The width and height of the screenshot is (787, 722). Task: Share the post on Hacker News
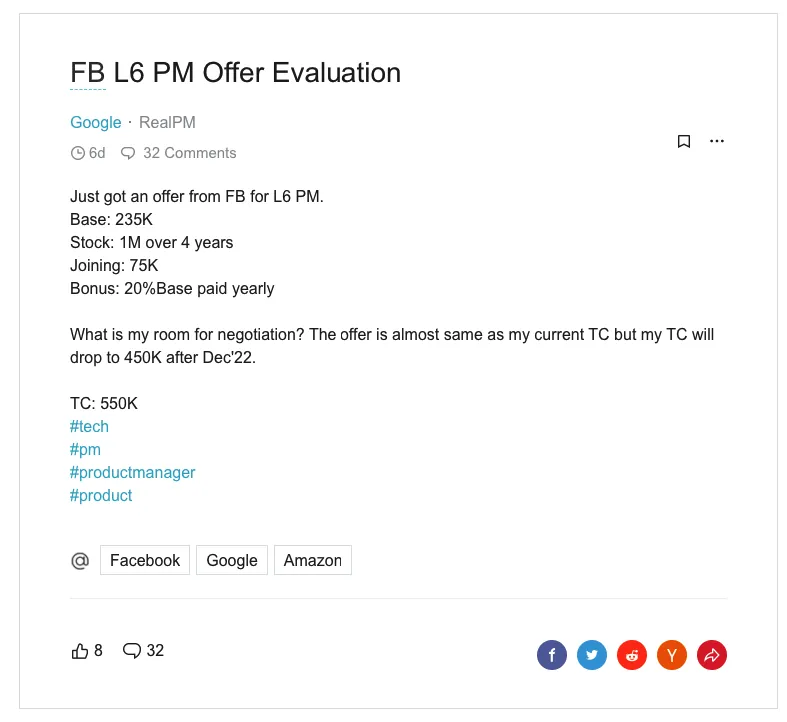(x=672, y=656)
